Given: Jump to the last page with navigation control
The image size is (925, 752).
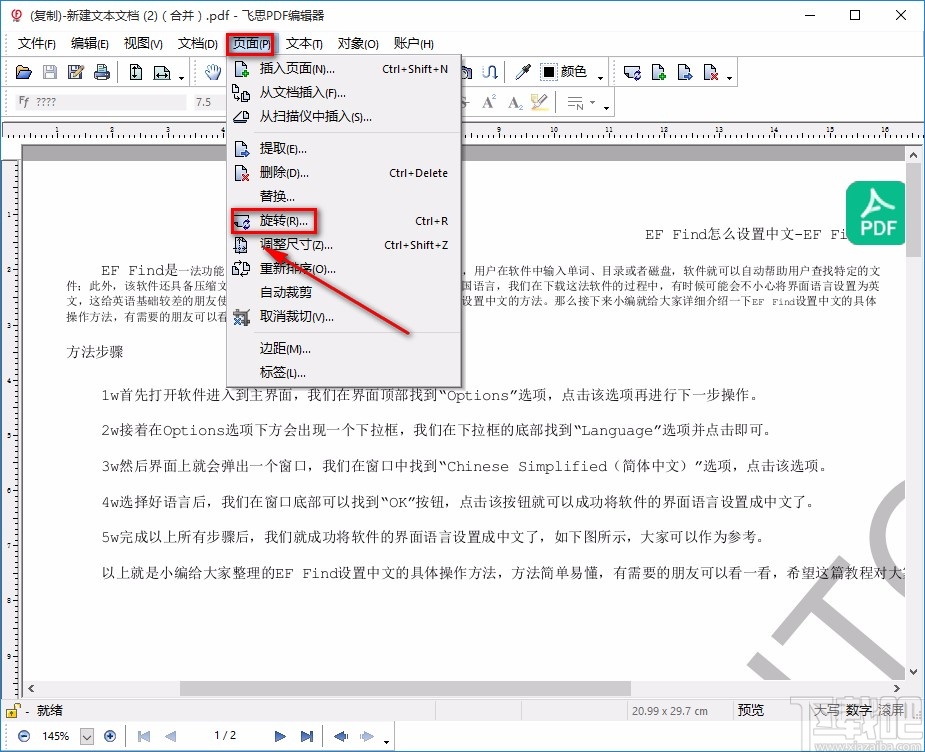Looking at the screenshot, I should [309, 736].
